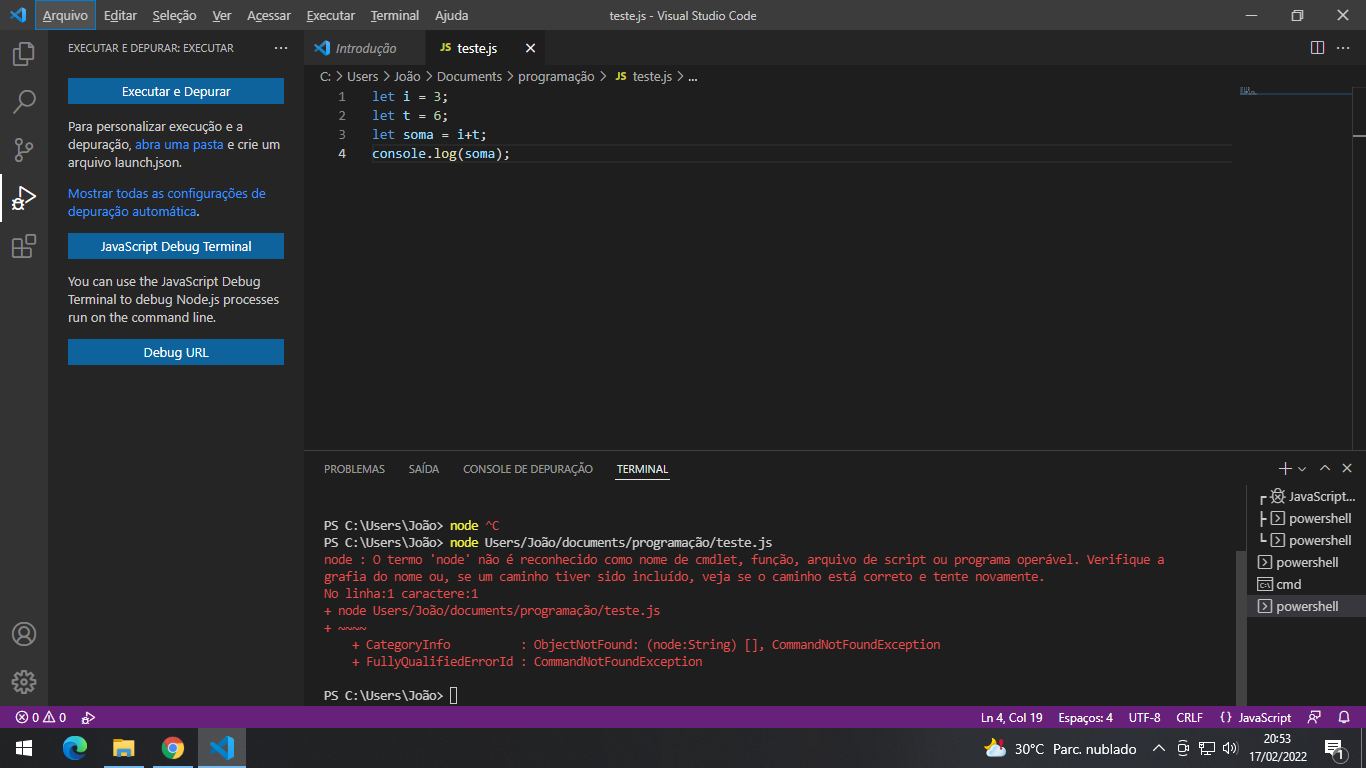Click errors and warnings status indicator
Image resolution: width=1366 pixels, height=768 pixels.
(x=40, y=717)
